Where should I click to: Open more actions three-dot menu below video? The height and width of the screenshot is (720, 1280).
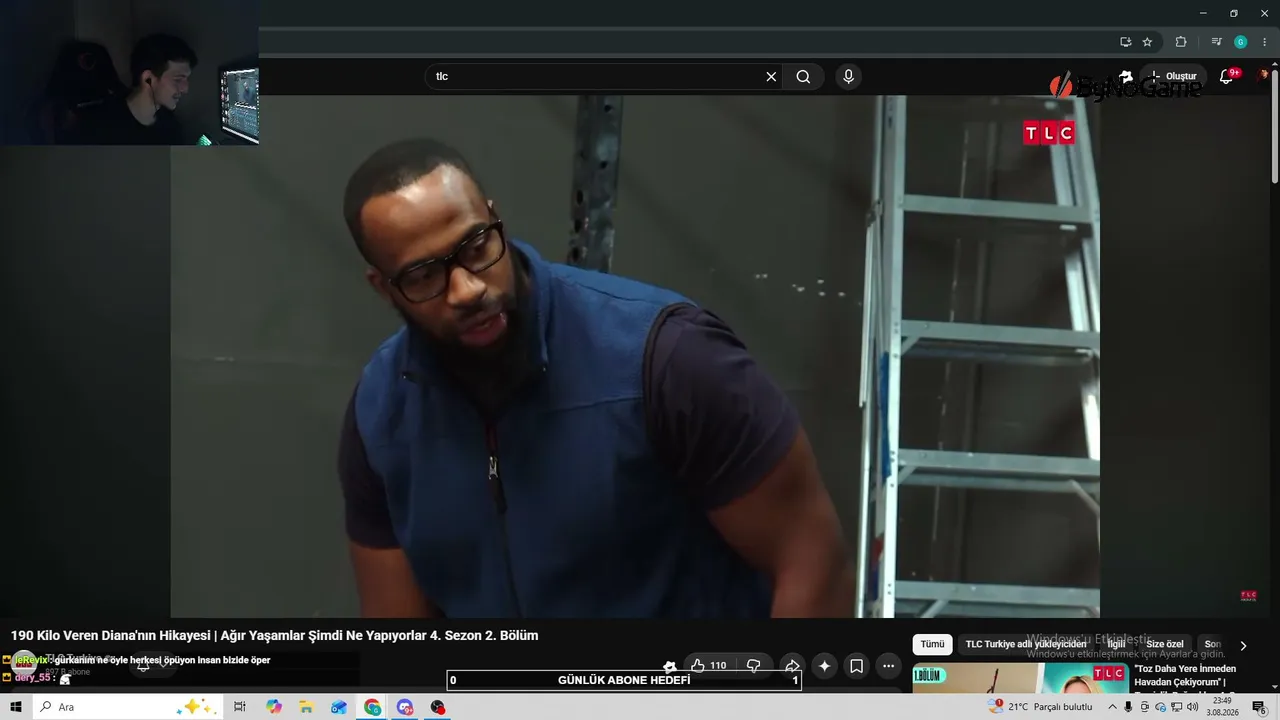coord(888,666)
